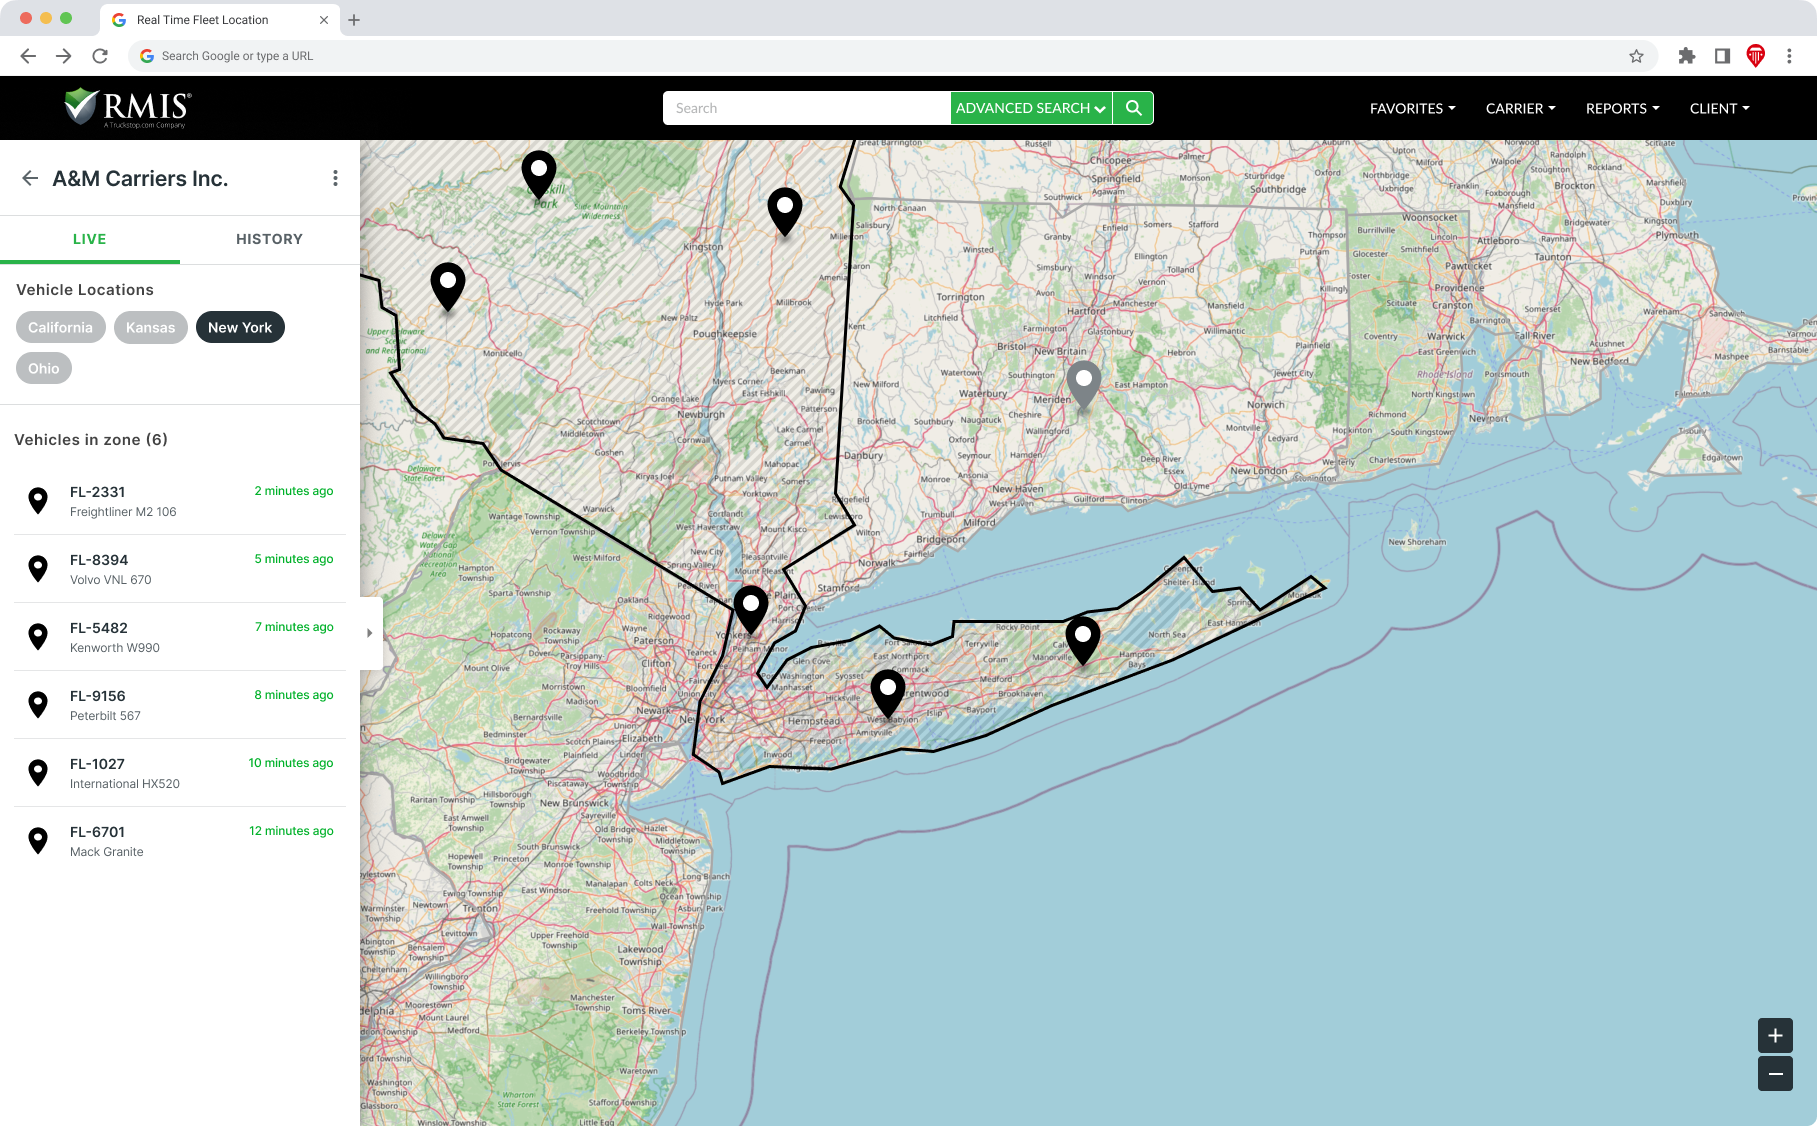
Task: Enable the California vehicle location filter
Action: 60,327
